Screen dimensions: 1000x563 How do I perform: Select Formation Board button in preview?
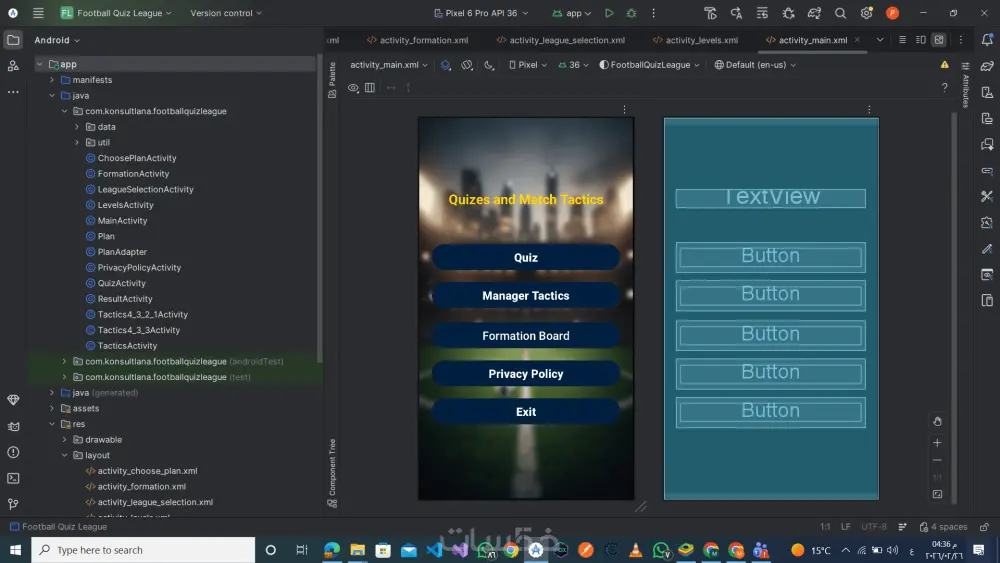point(526,335)
